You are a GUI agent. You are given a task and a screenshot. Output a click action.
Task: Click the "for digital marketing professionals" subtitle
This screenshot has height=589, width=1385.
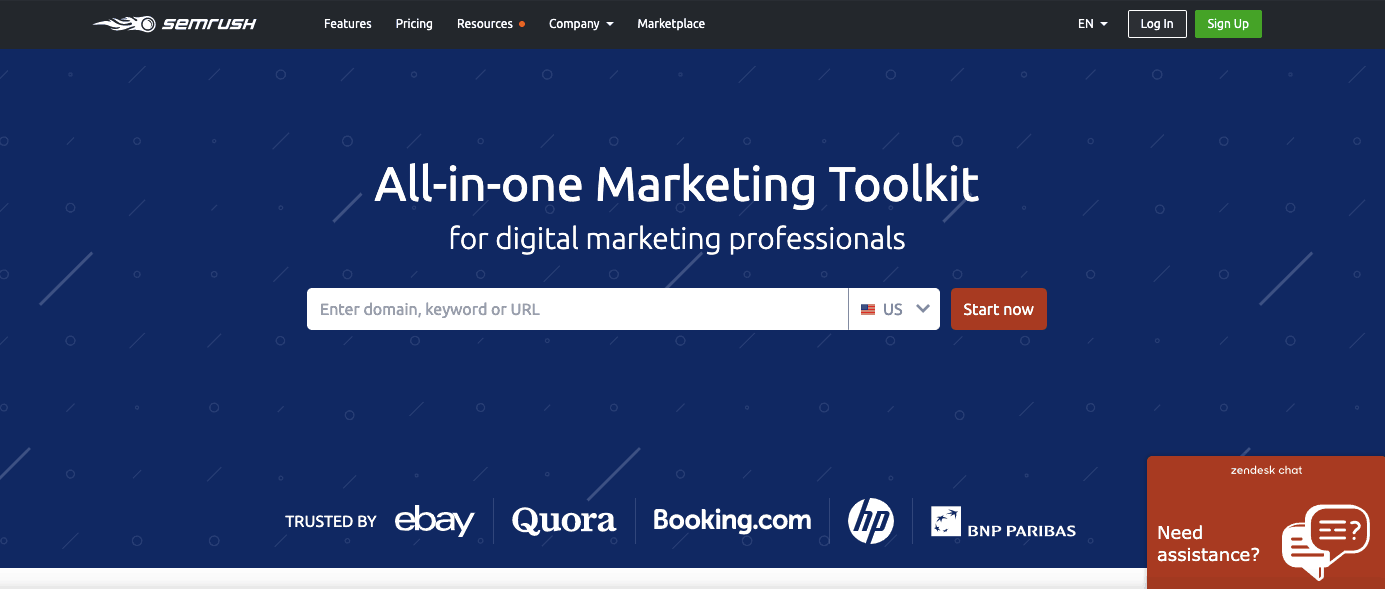pos(677,239)
